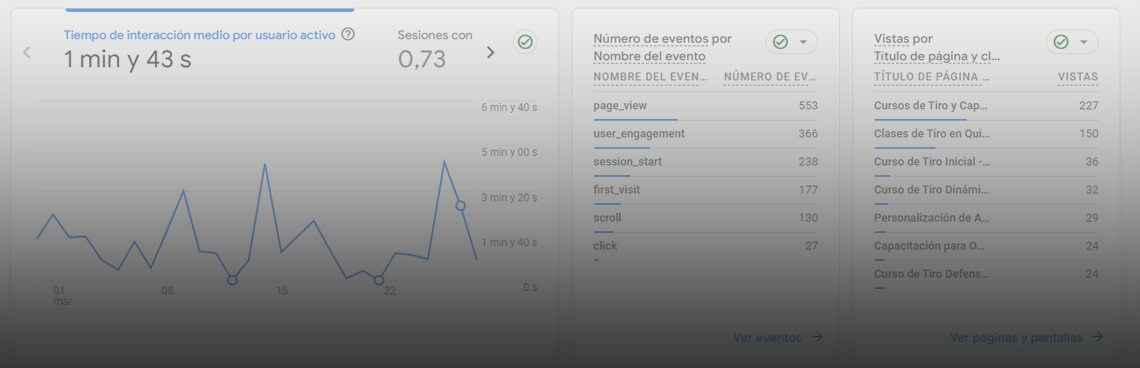Open dropdown arrow in Vistas card
Image resolution: width=1140 pixels, height=368 pixels.
[x=1084, y=42]
